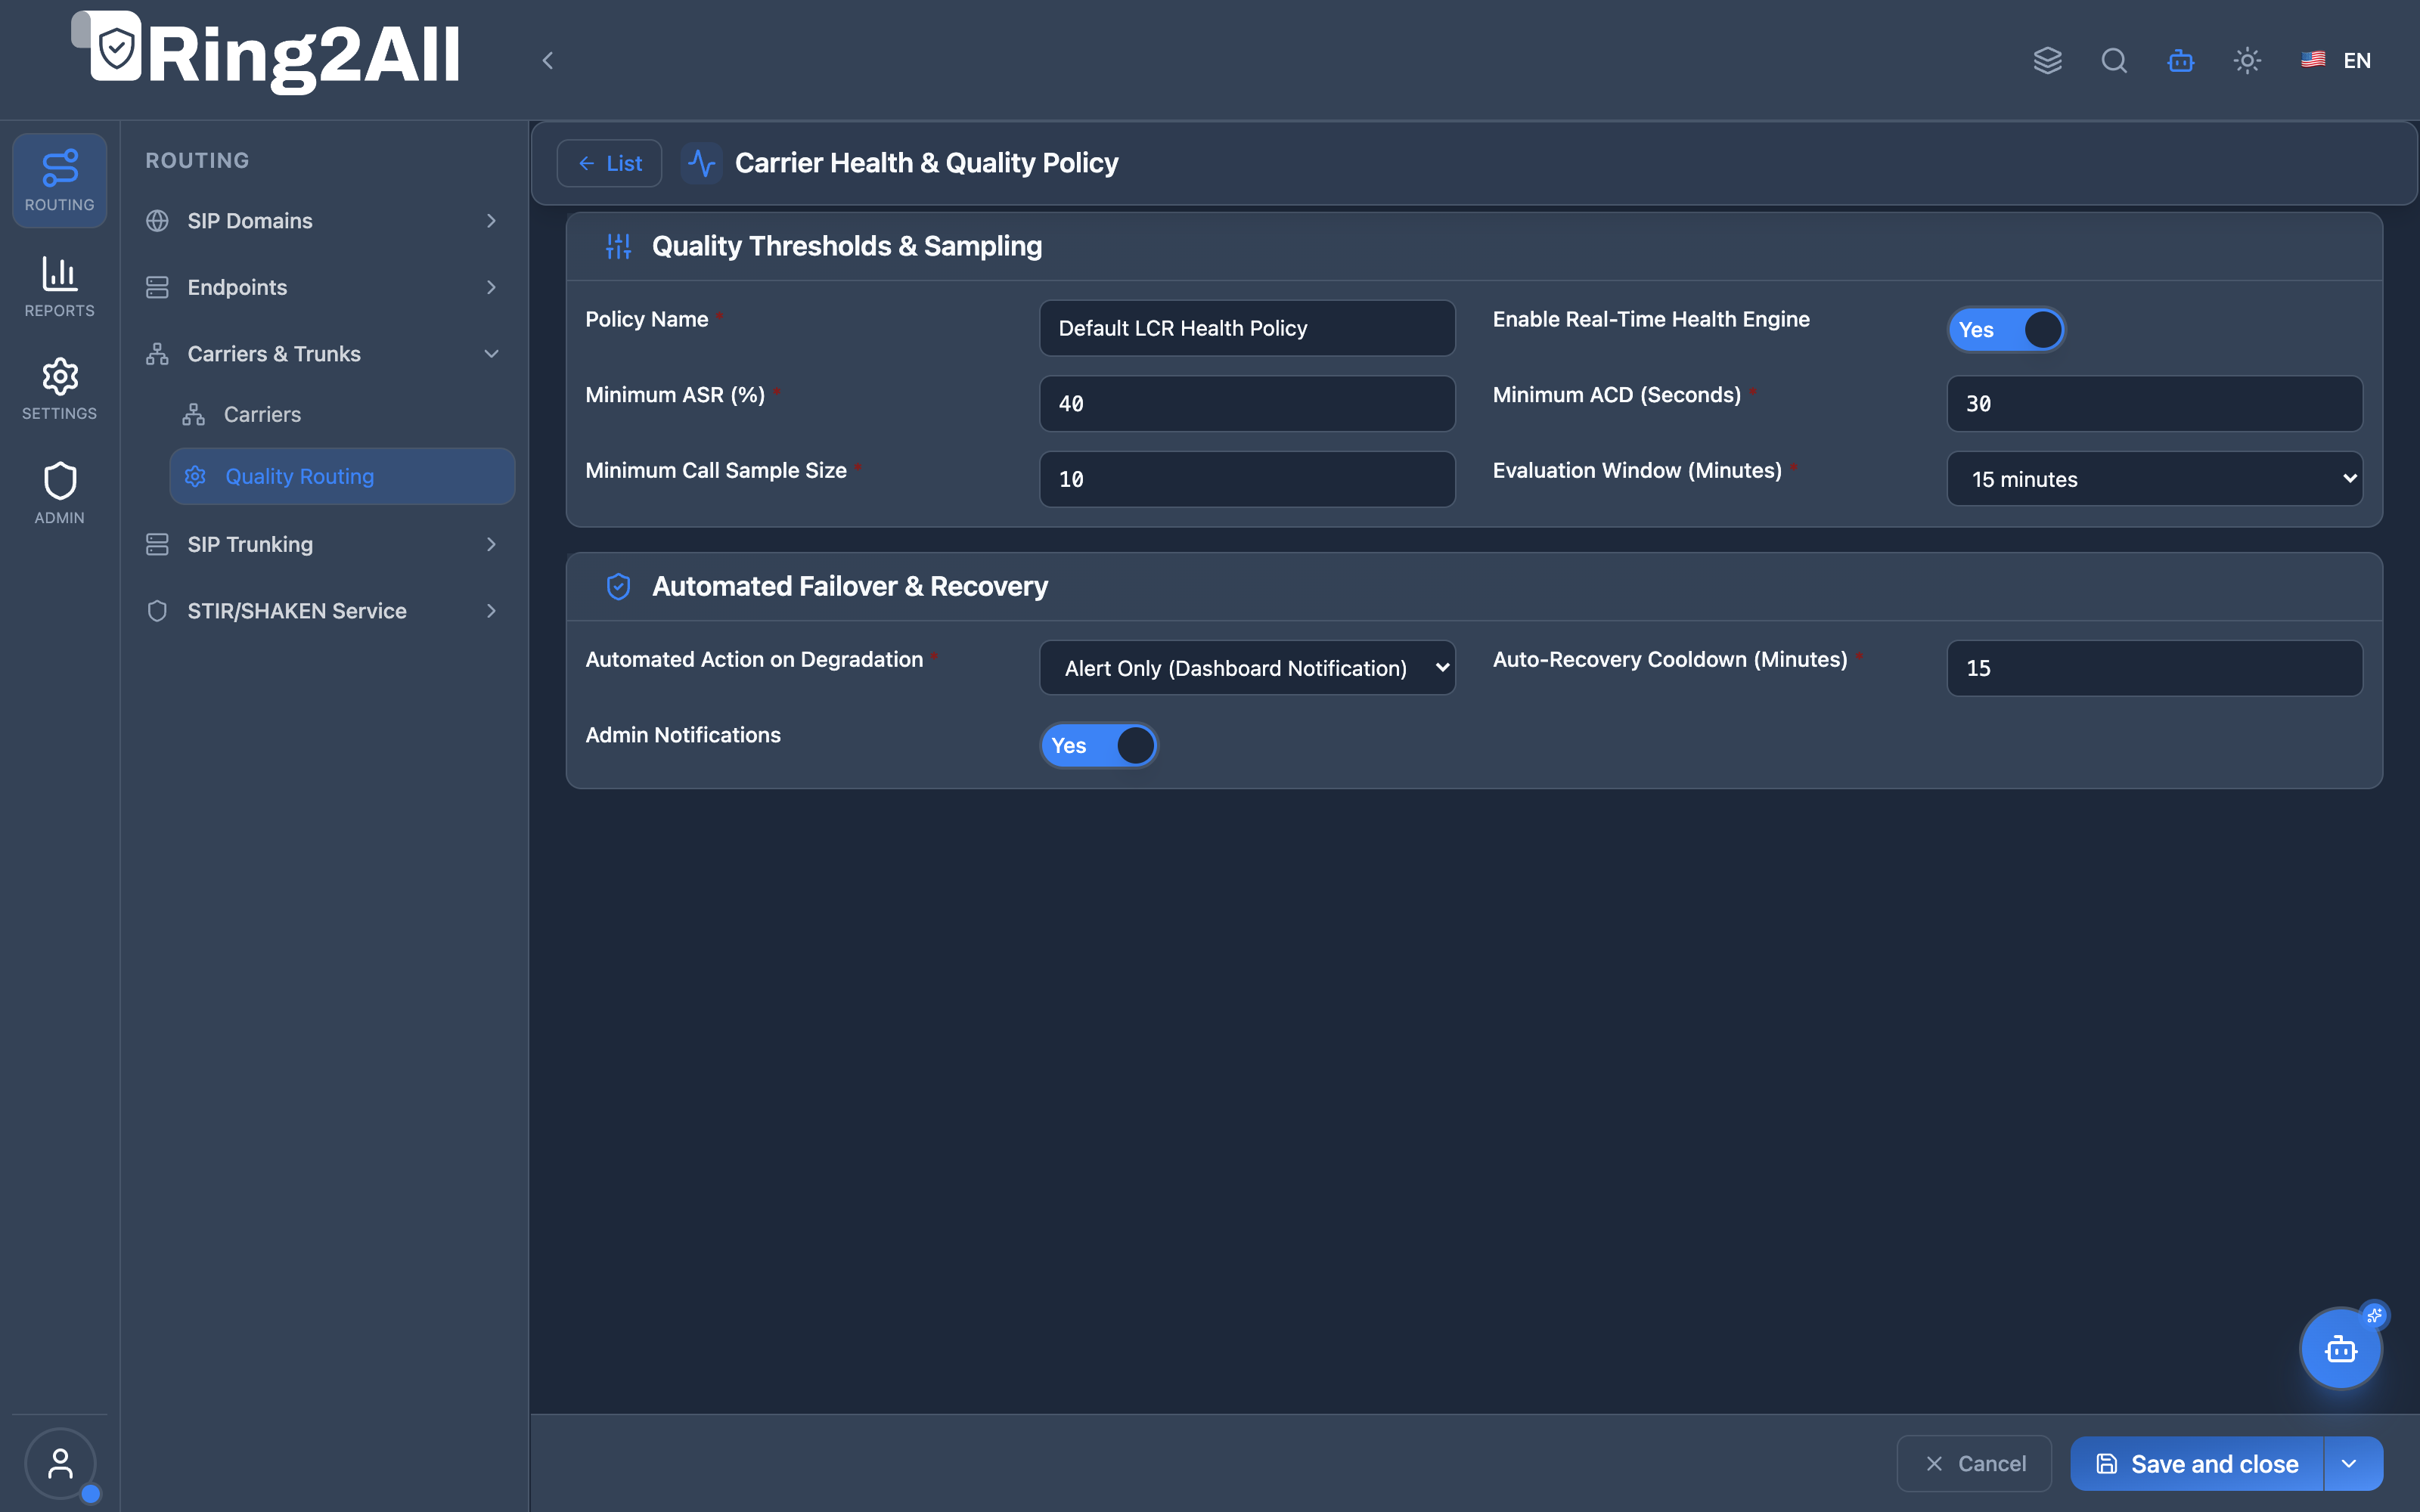
Task: Open the layers stack icon in header
Action: point(2047,60)
